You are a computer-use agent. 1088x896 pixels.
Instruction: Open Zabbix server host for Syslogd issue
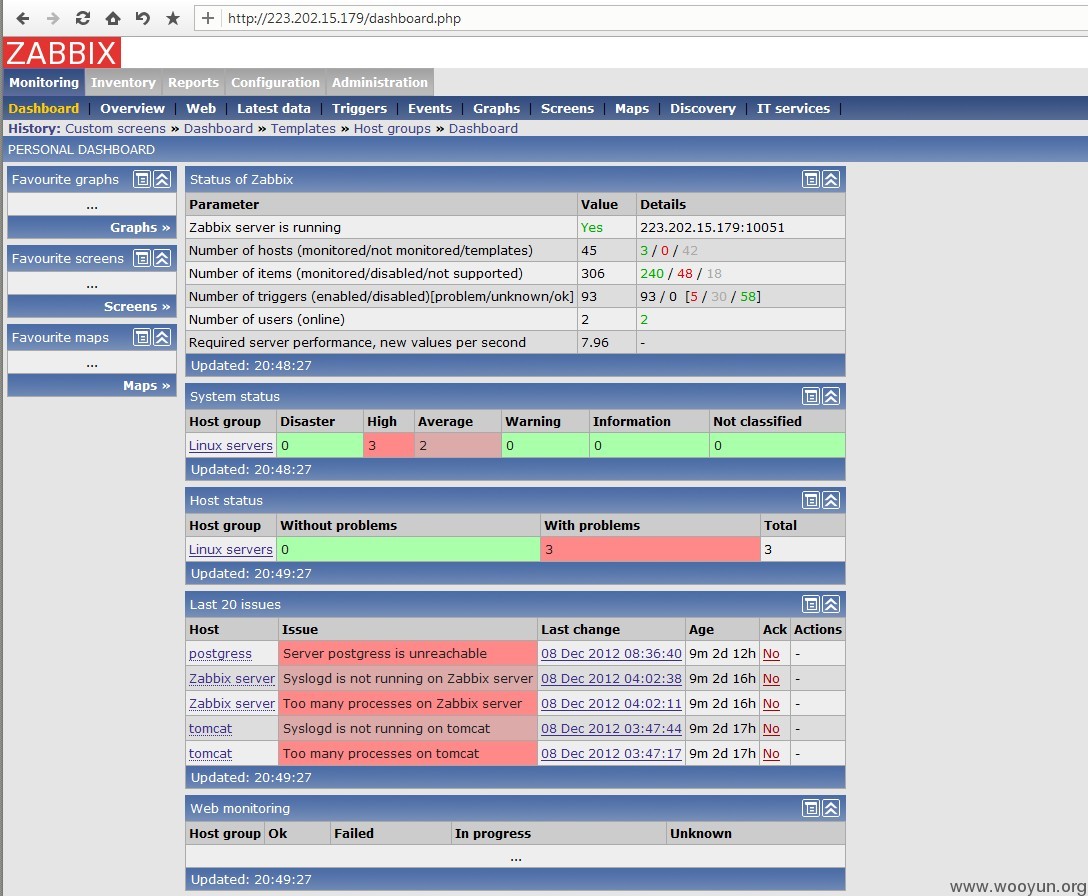[x=232, y=679]
